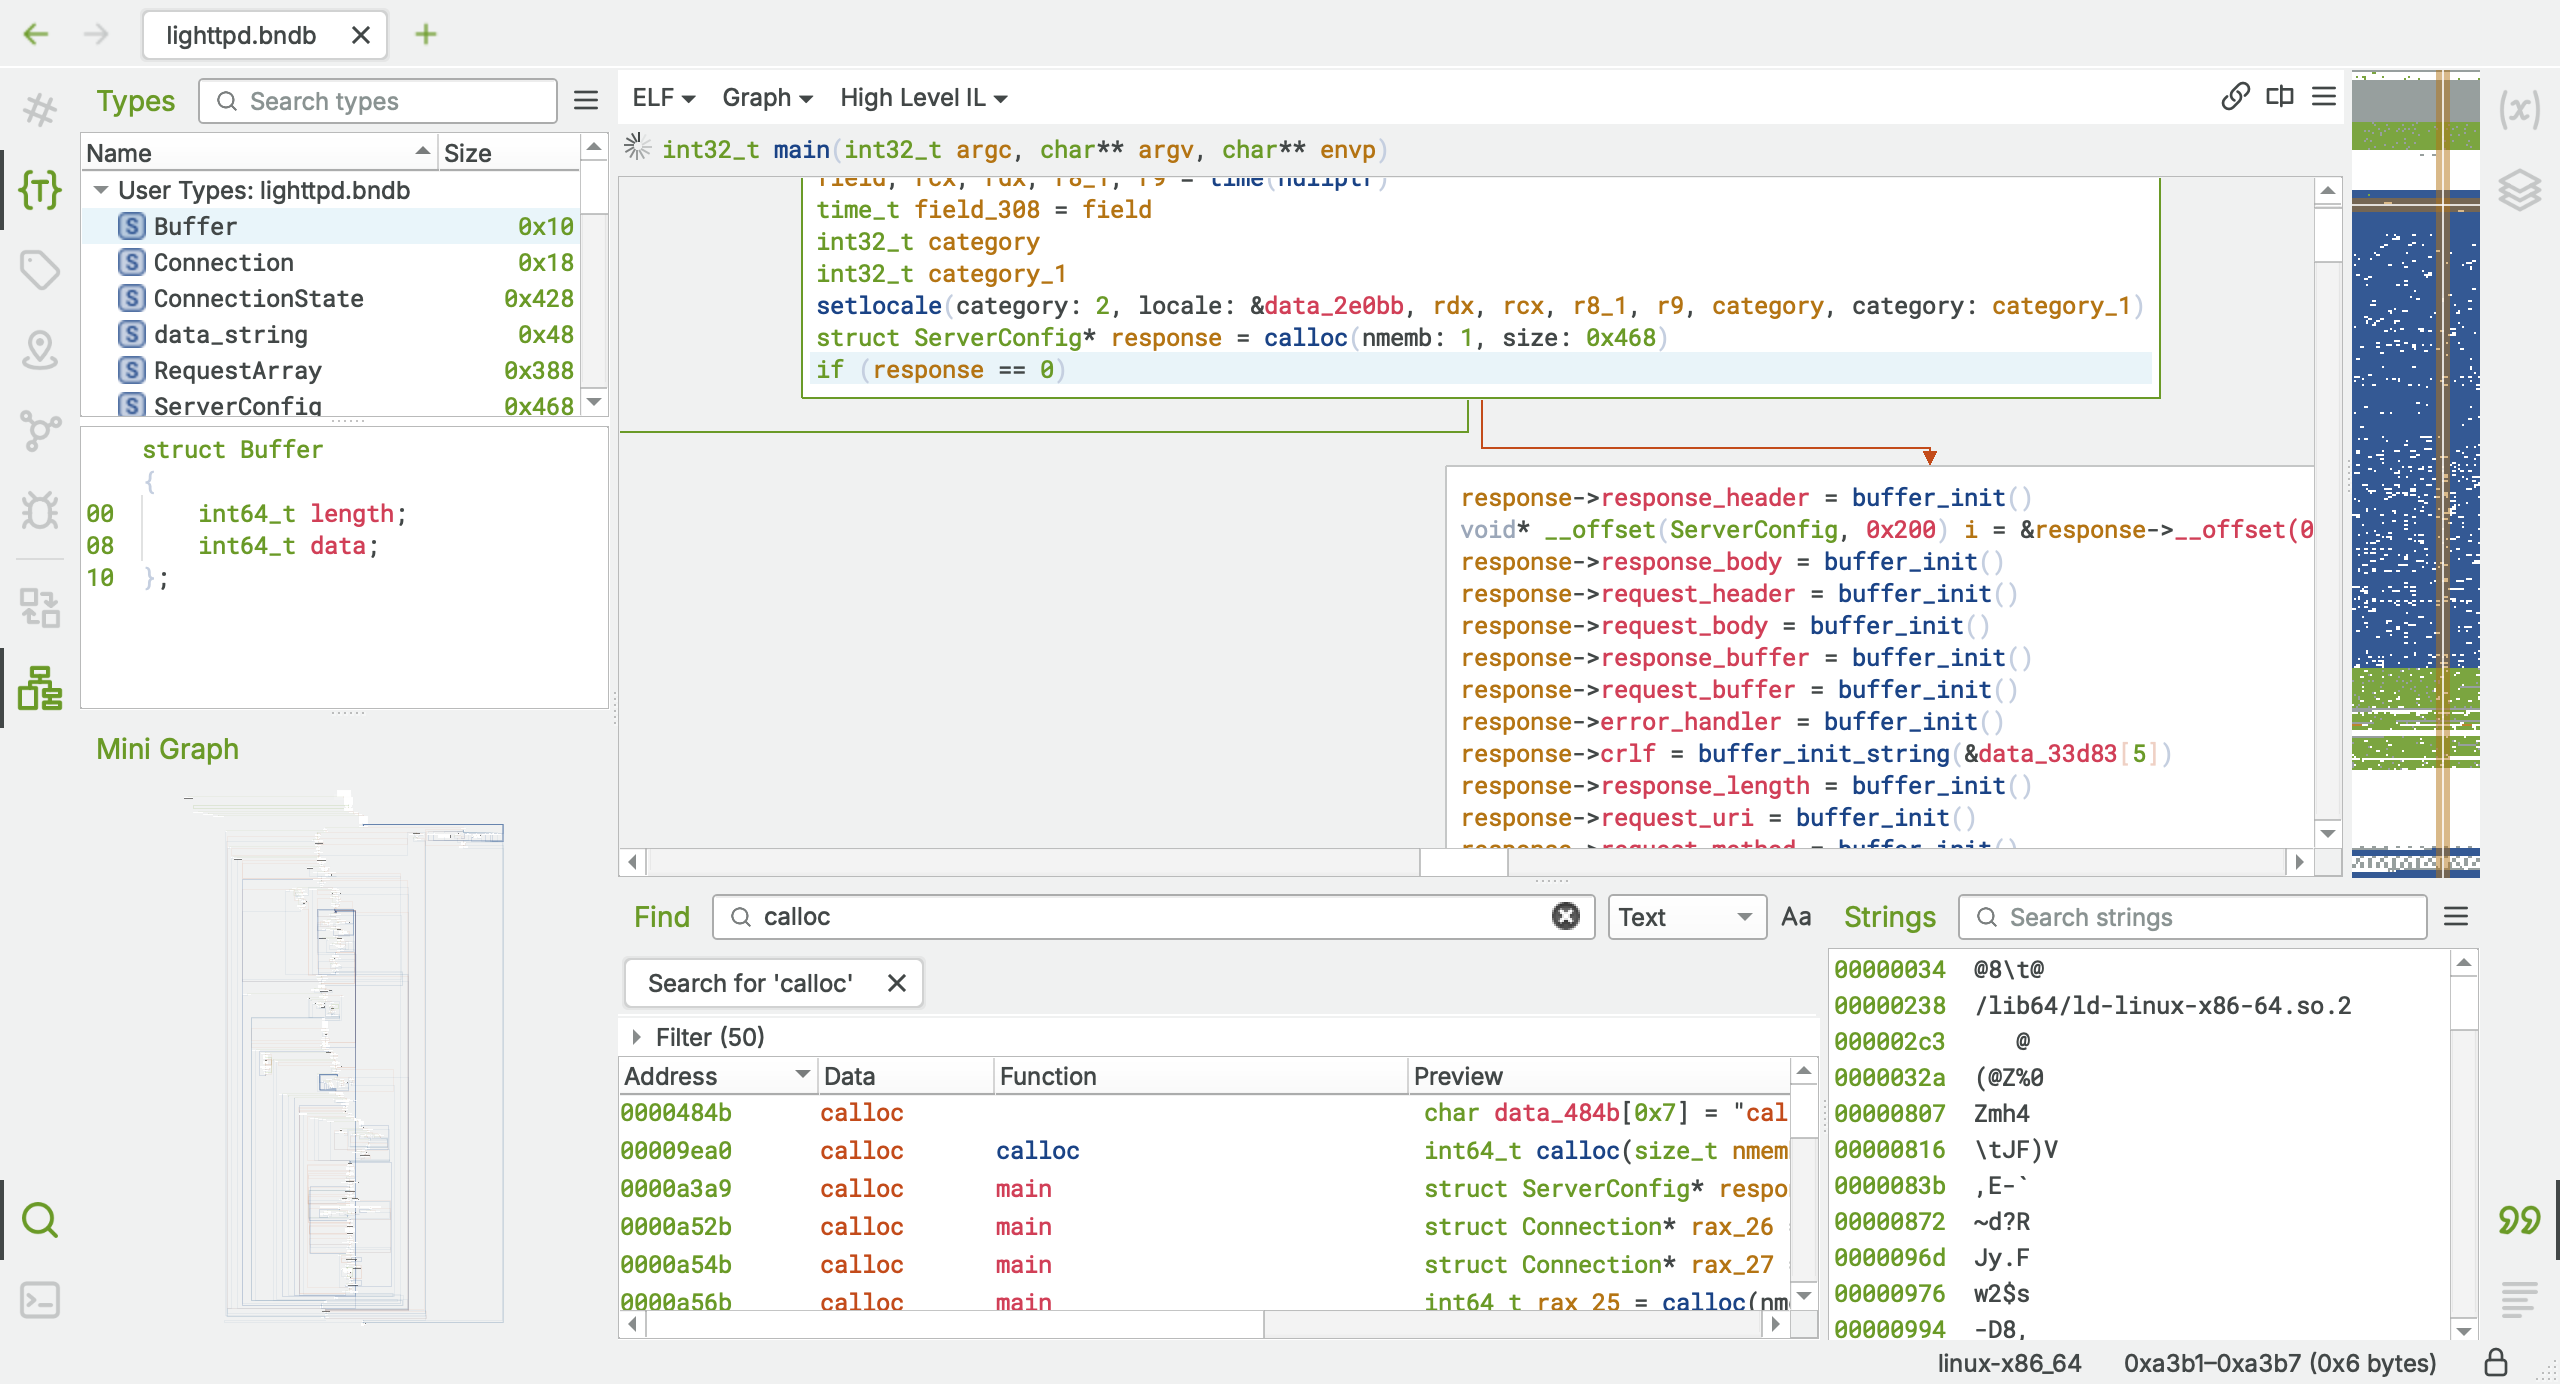Click the sync link icon in view header
2560x1384 pixels.
[x=2235, y=97]
